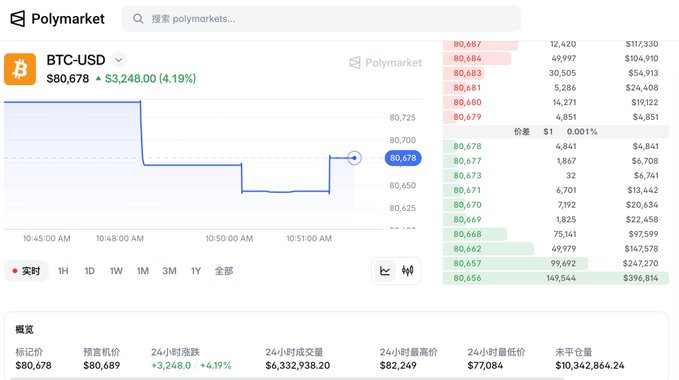Screen dimensions: 679x380
Task: Click bid price 80,670
Action: [x=467, y=205]
